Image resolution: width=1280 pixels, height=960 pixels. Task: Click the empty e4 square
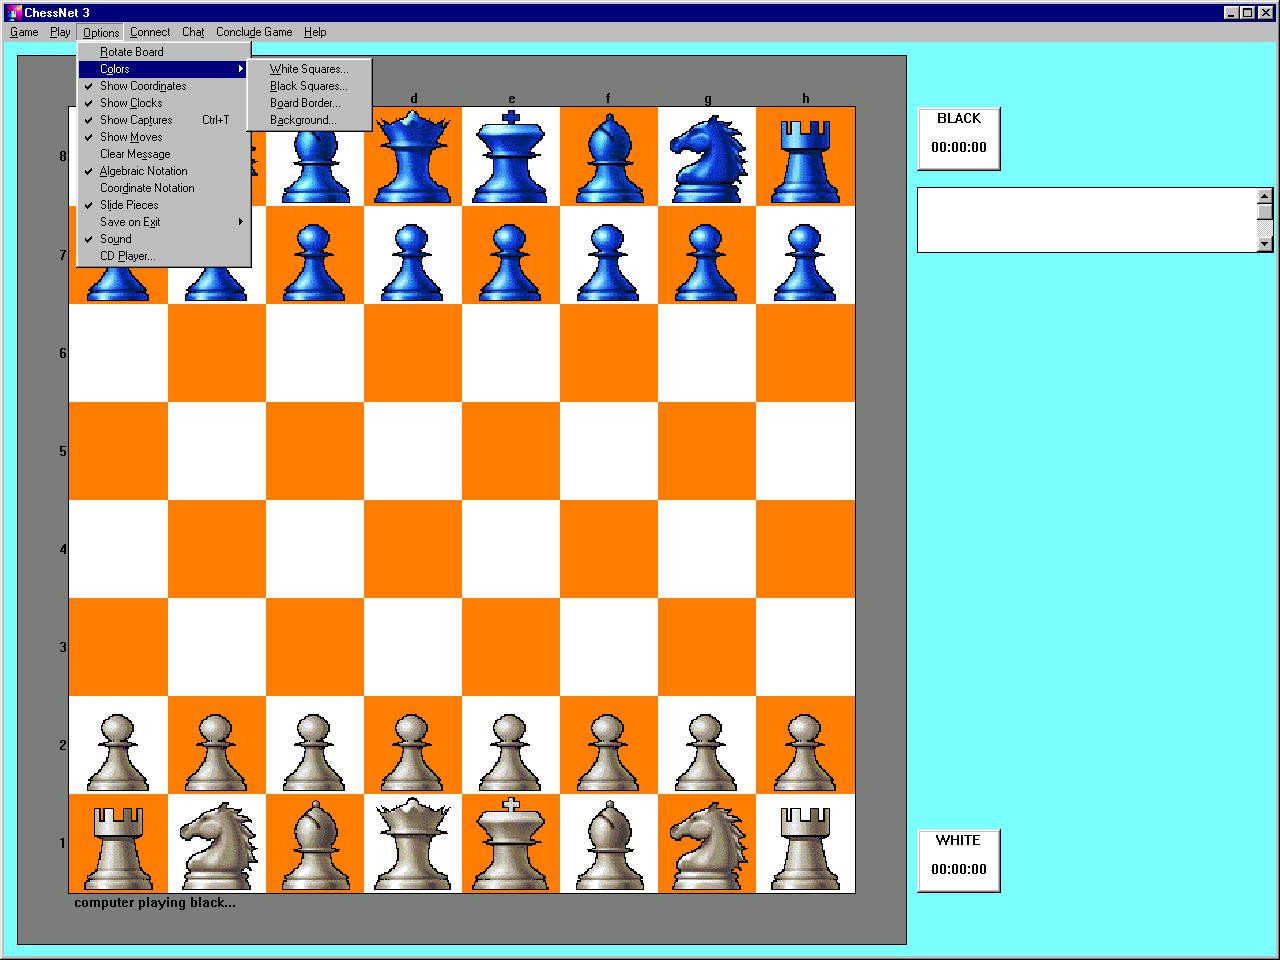(x=511, y=549)
